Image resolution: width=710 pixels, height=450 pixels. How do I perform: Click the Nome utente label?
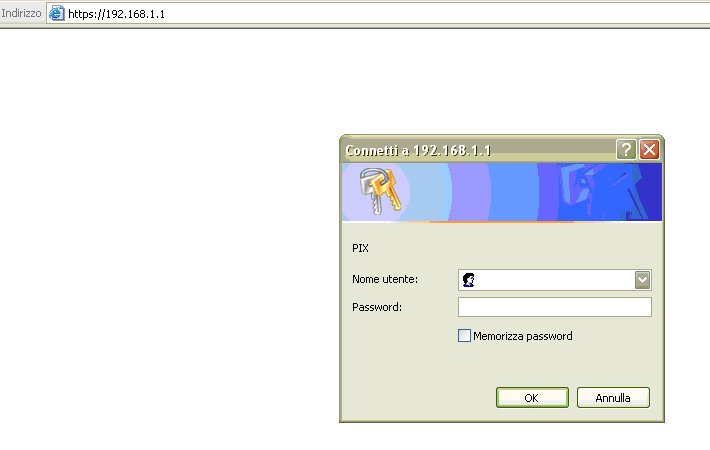[385, 279]
